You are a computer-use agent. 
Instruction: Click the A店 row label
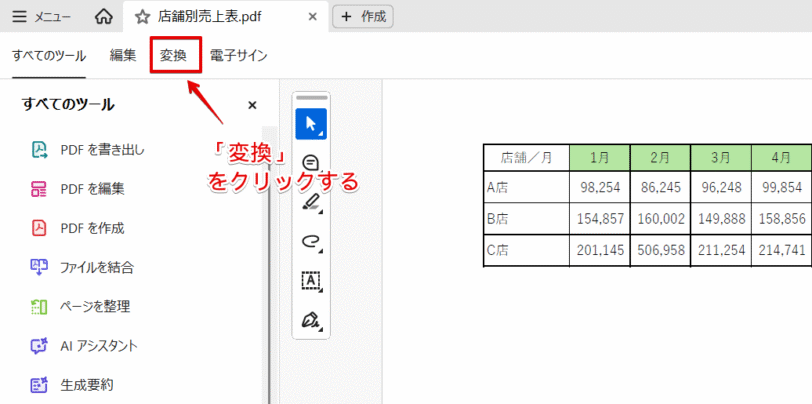pyautogui.click(x=498, y=187)
